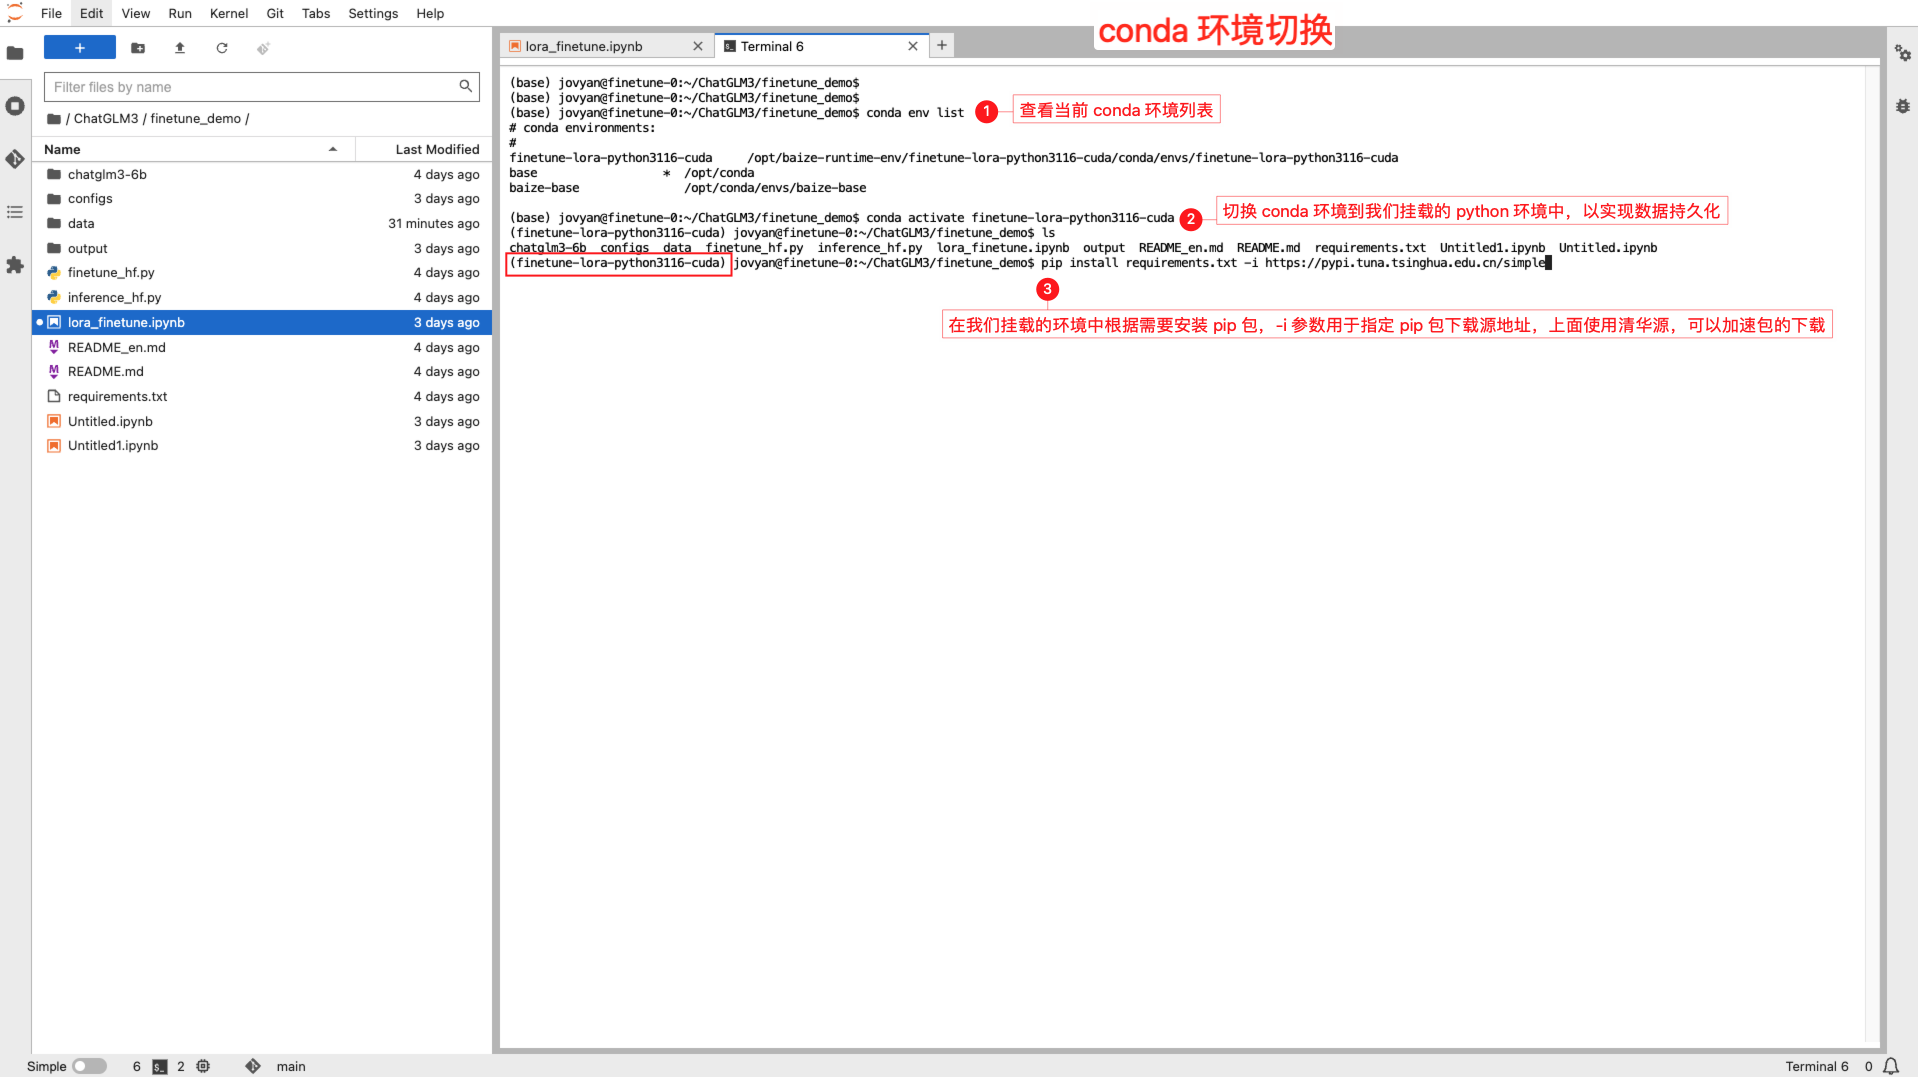The image size is (1918, 1077).
Task: Click the upload files icon
Action: coord(180,48)
